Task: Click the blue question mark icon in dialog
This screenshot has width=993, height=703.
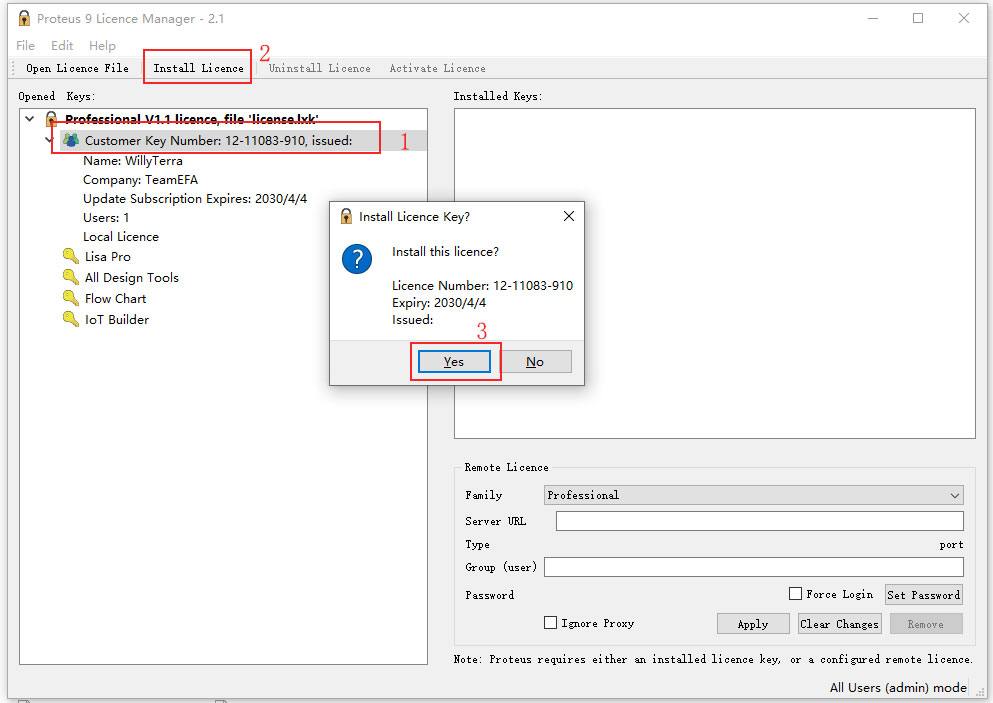Action: tap(357, 259)
